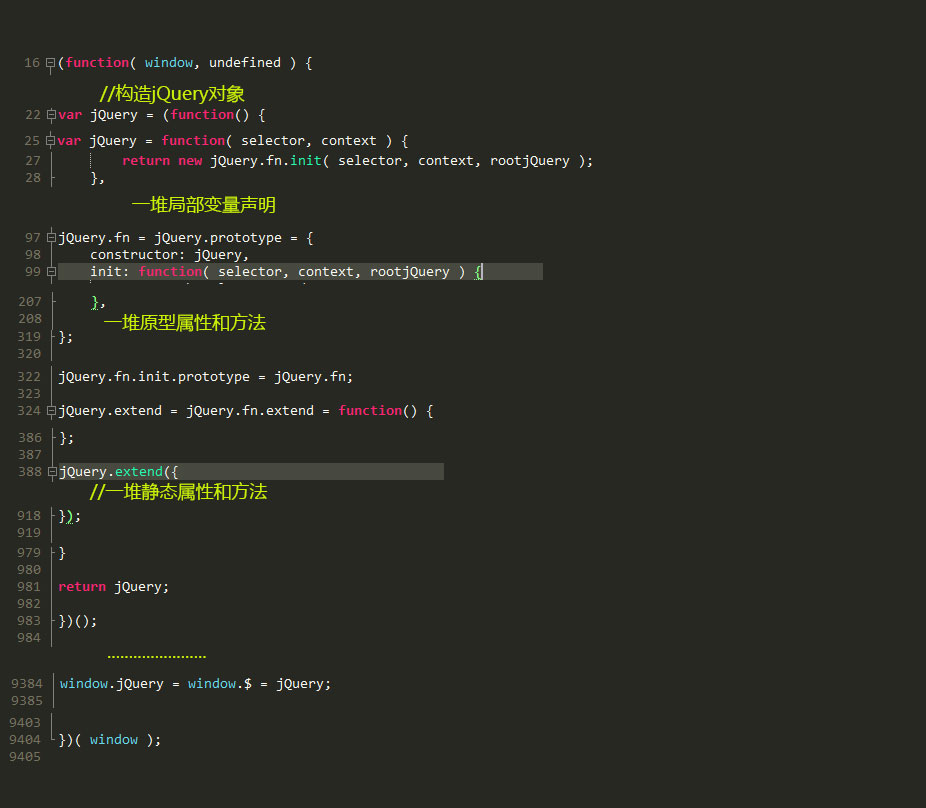Collapse the fold marker at line 22

coord(51,115)
